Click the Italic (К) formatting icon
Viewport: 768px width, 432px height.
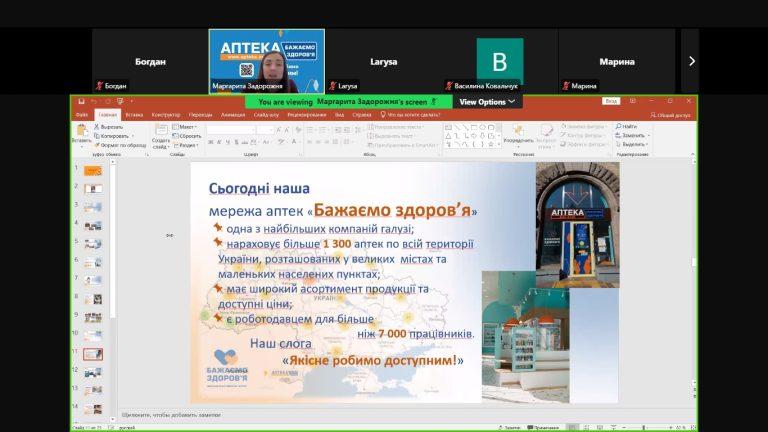pyautogui.click(x=219, y=142)
